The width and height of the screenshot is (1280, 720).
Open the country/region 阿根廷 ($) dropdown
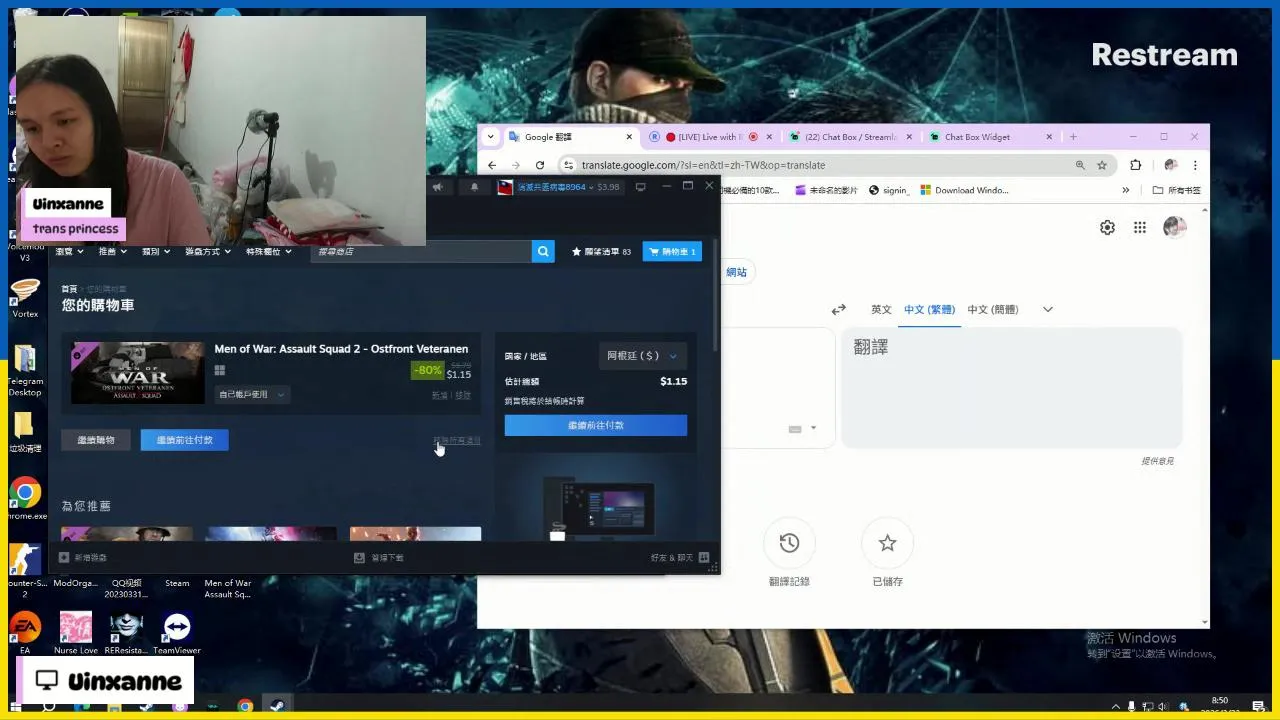642,356
